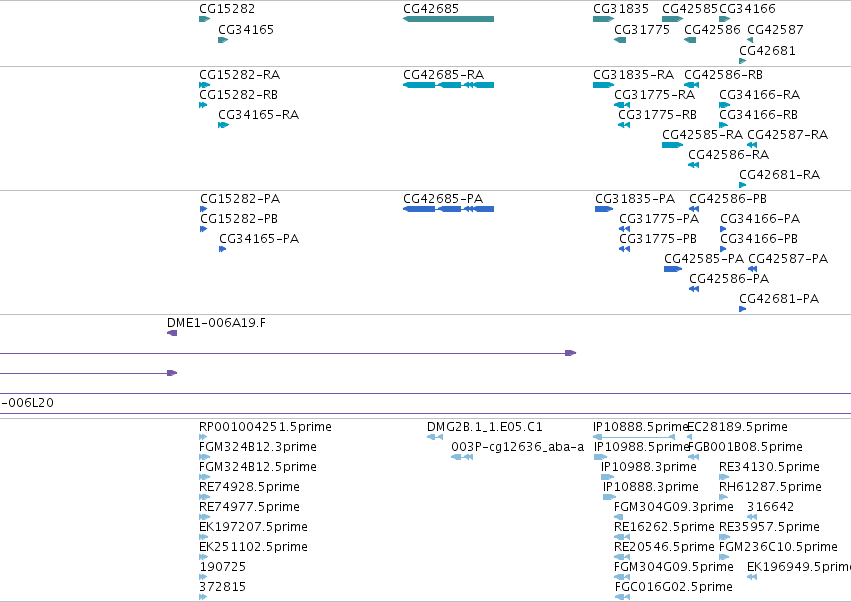Click protein CG34165-PA
Image resolution: width=851 pixels, height=602 pixels.
(x=259, y=239)
